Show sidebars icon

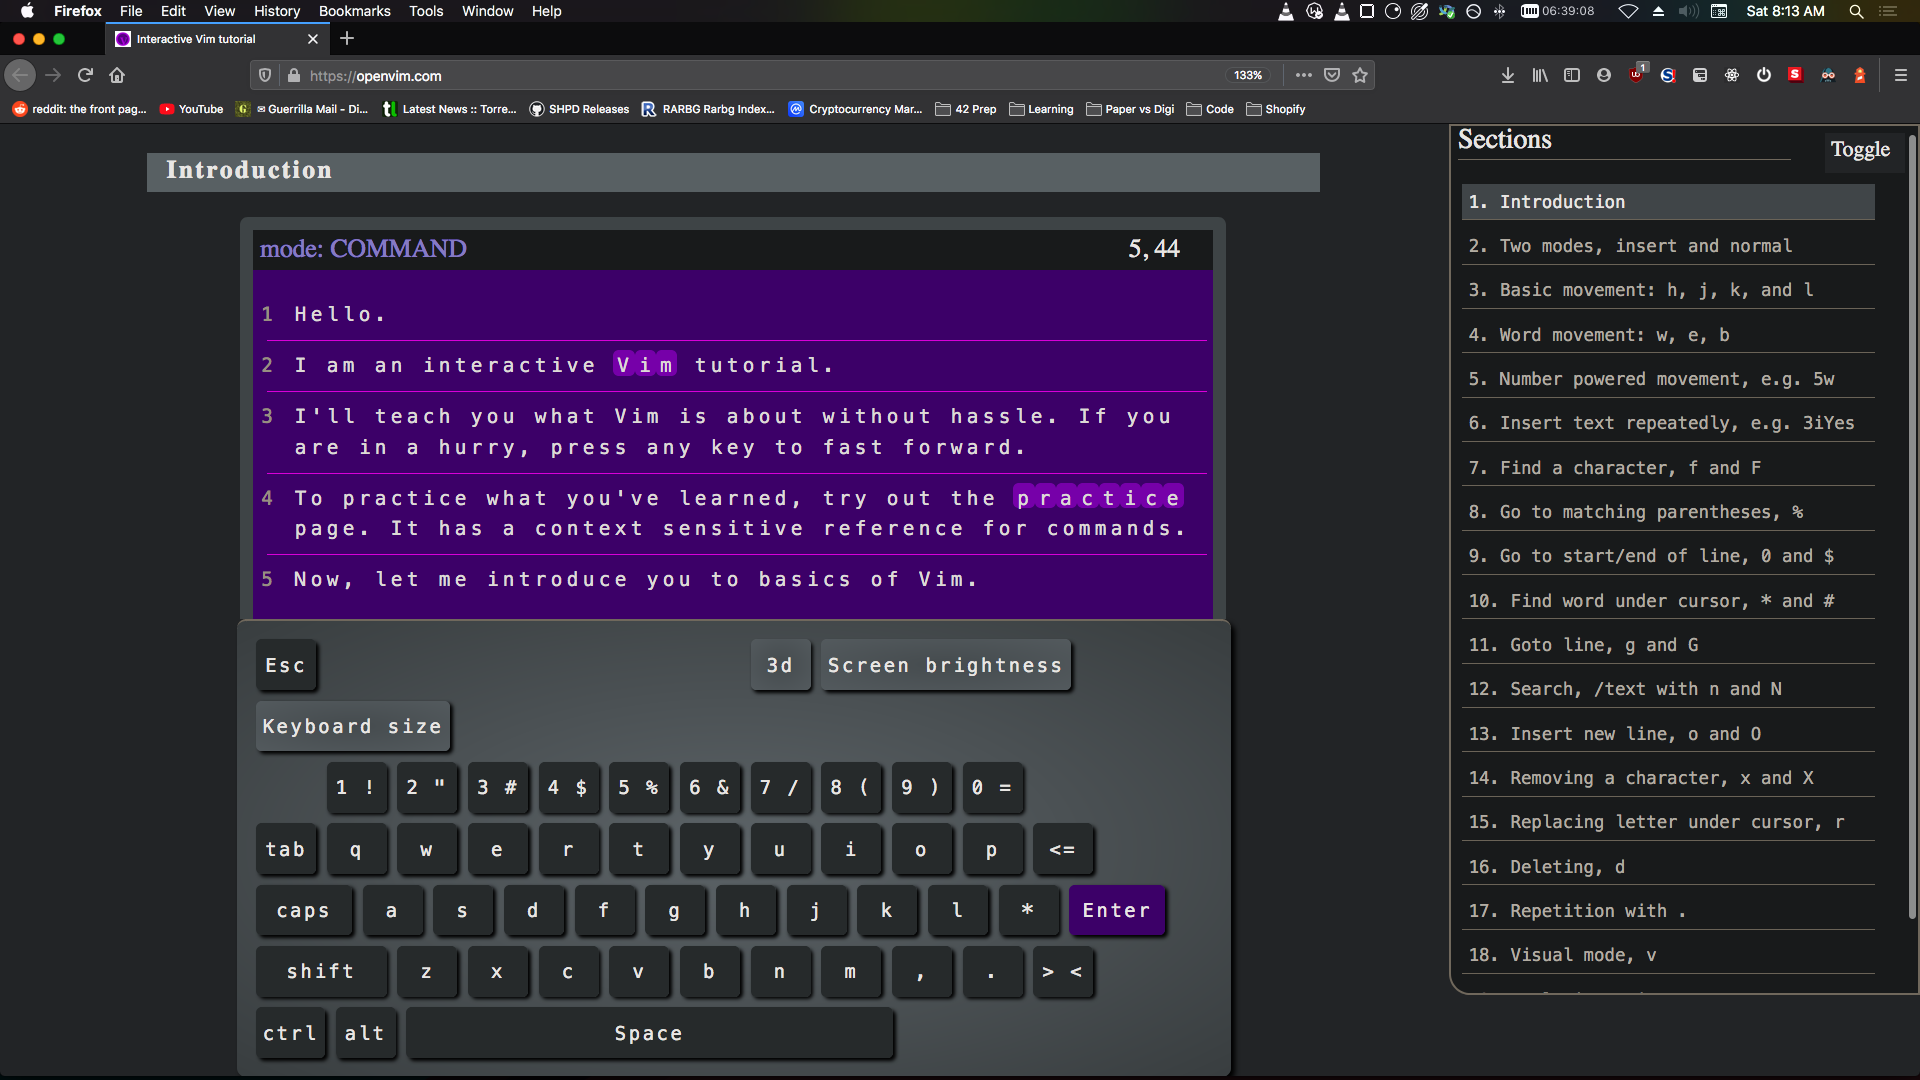tap(1572, 75)
